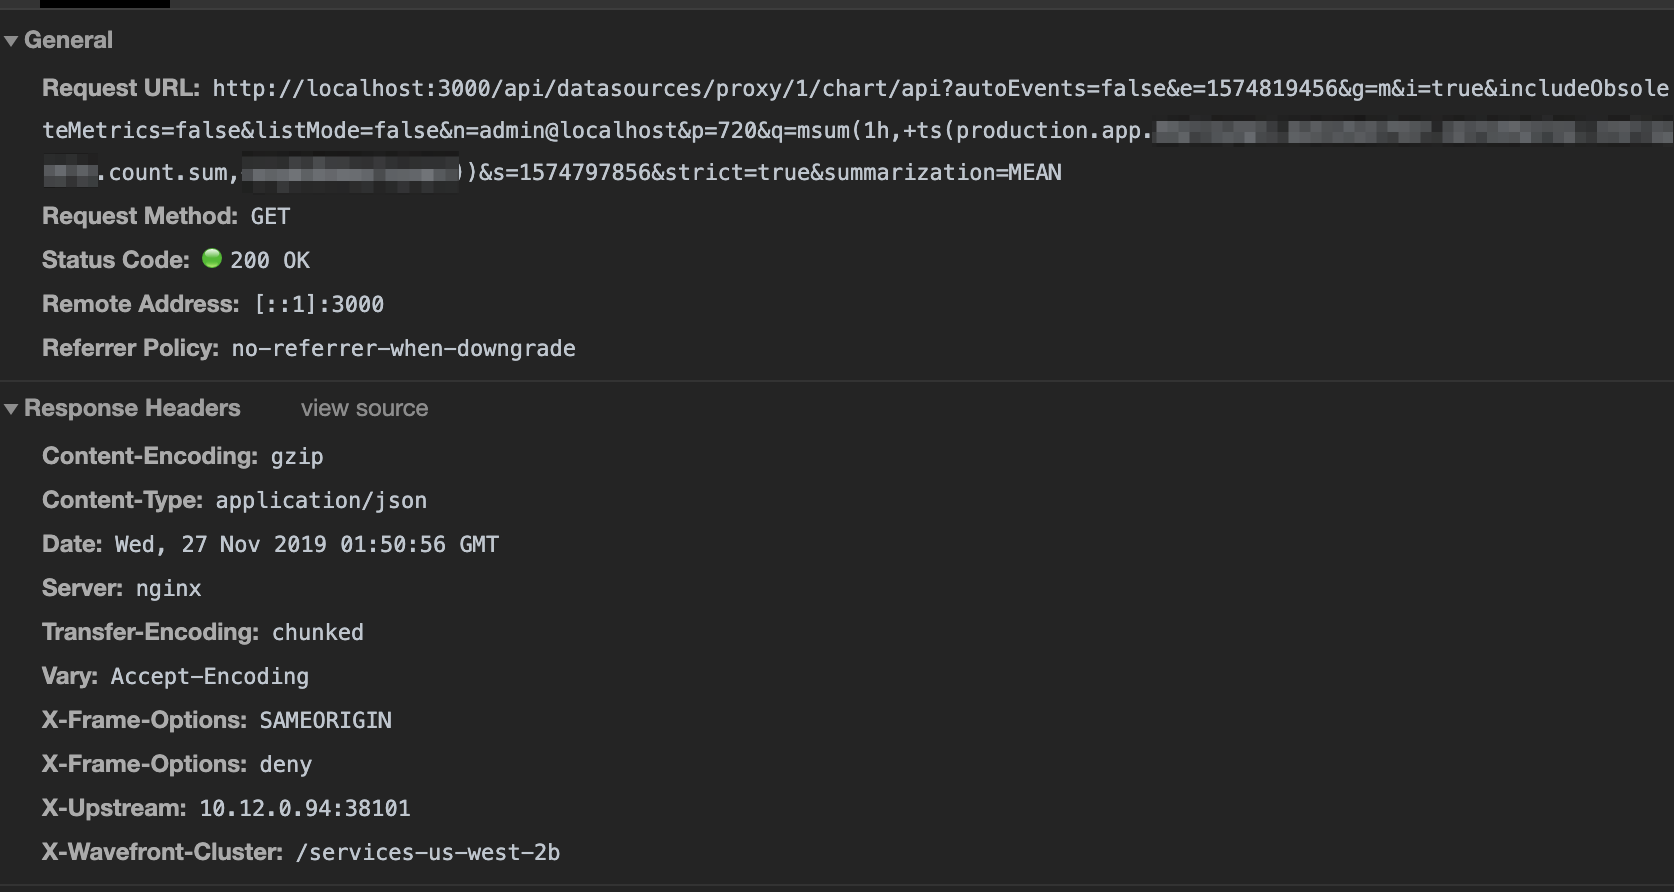Click the X-Frame-Options SAMEORIGIN value
This screenshot has height=892, width=1674.
pyautogui.click(x=325, y=720)
